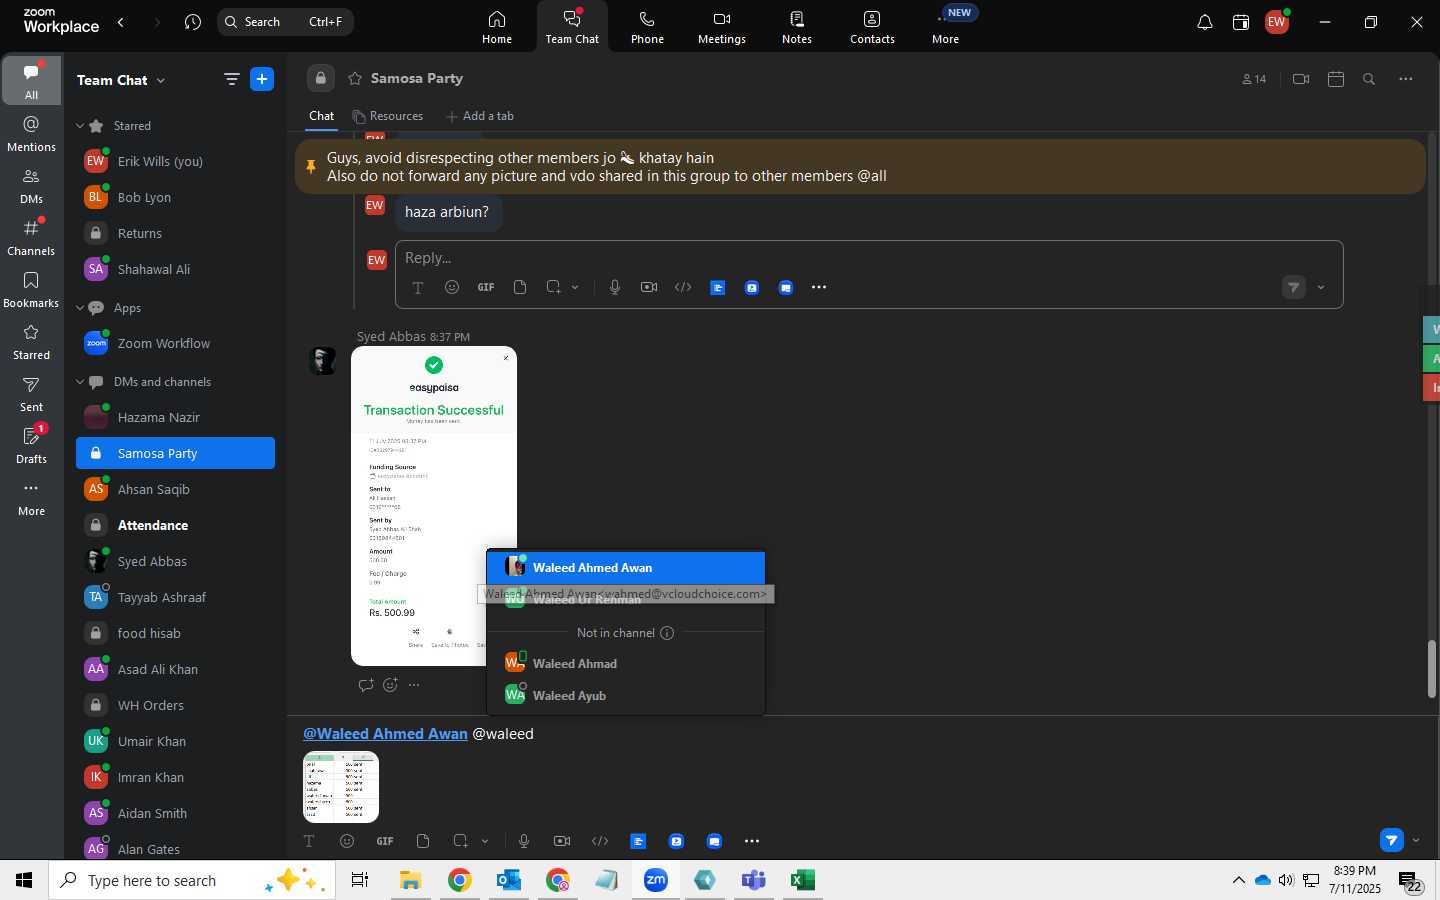This screenshot has width=1440, height=900.
Task: Send the message with blue send button
Action: [x=1392, y=840]
